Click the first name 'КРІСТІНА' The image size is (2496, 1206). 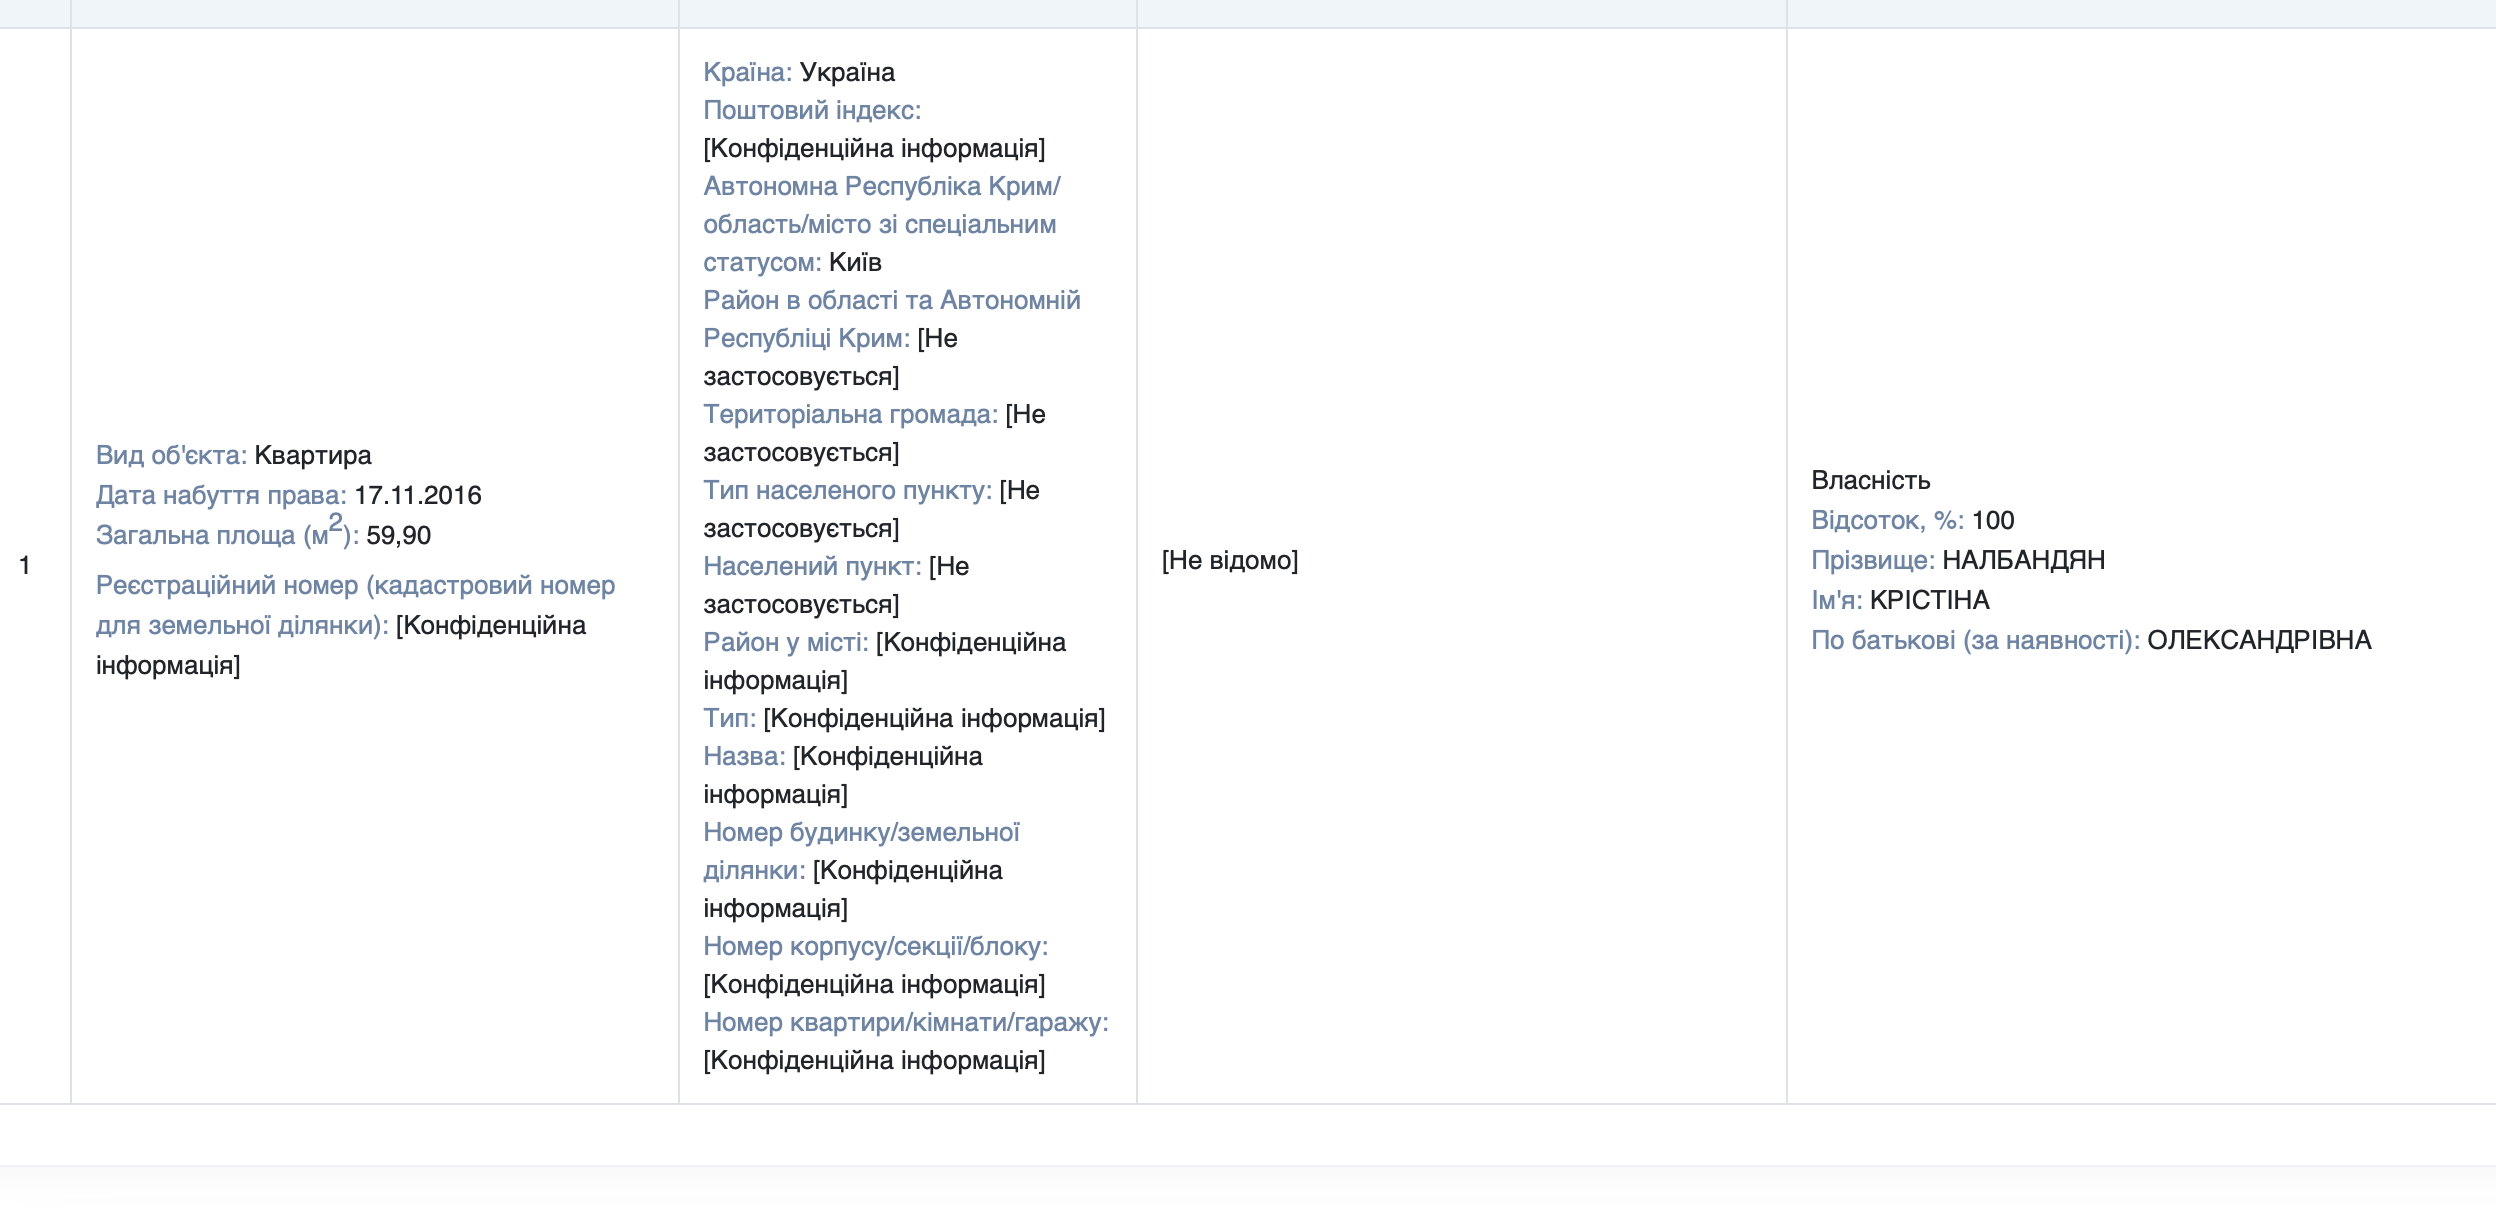[1929, 600]
